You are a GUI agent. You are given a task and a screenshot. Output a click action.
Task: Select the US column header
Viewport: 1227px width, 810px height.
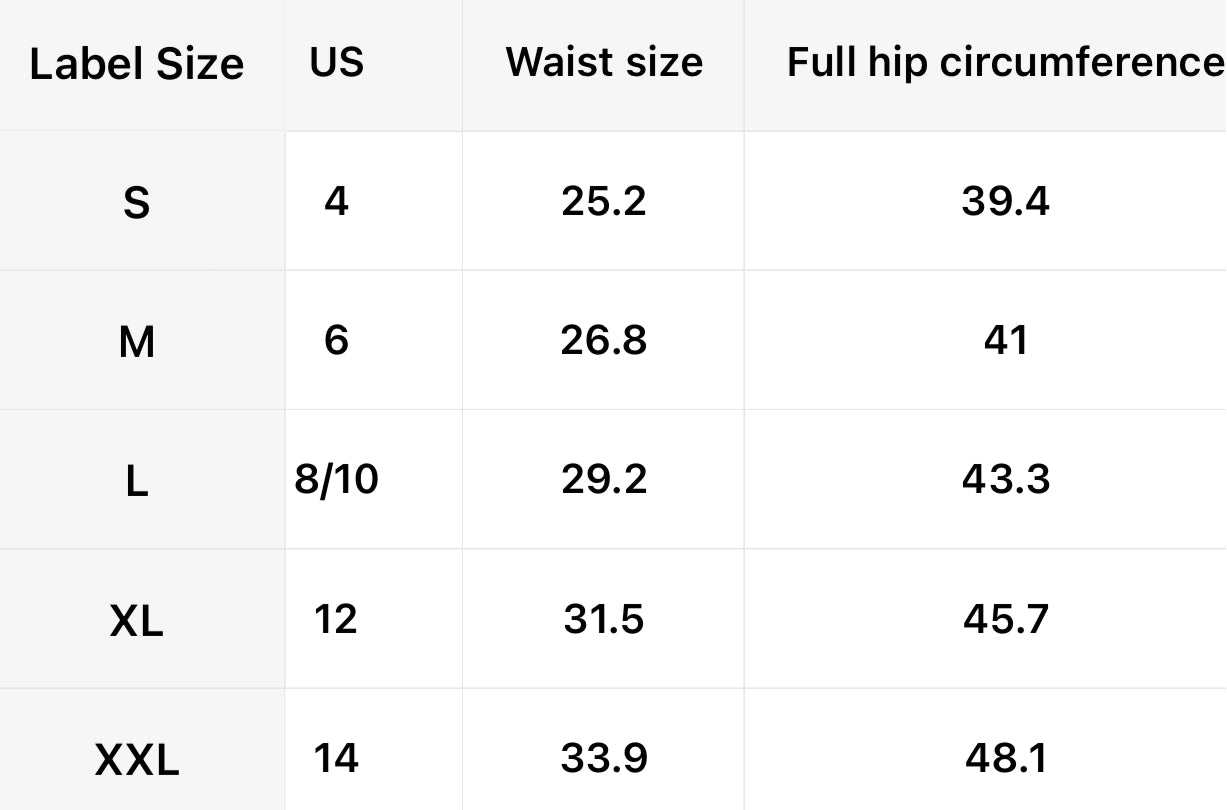[x=336, y=62]
